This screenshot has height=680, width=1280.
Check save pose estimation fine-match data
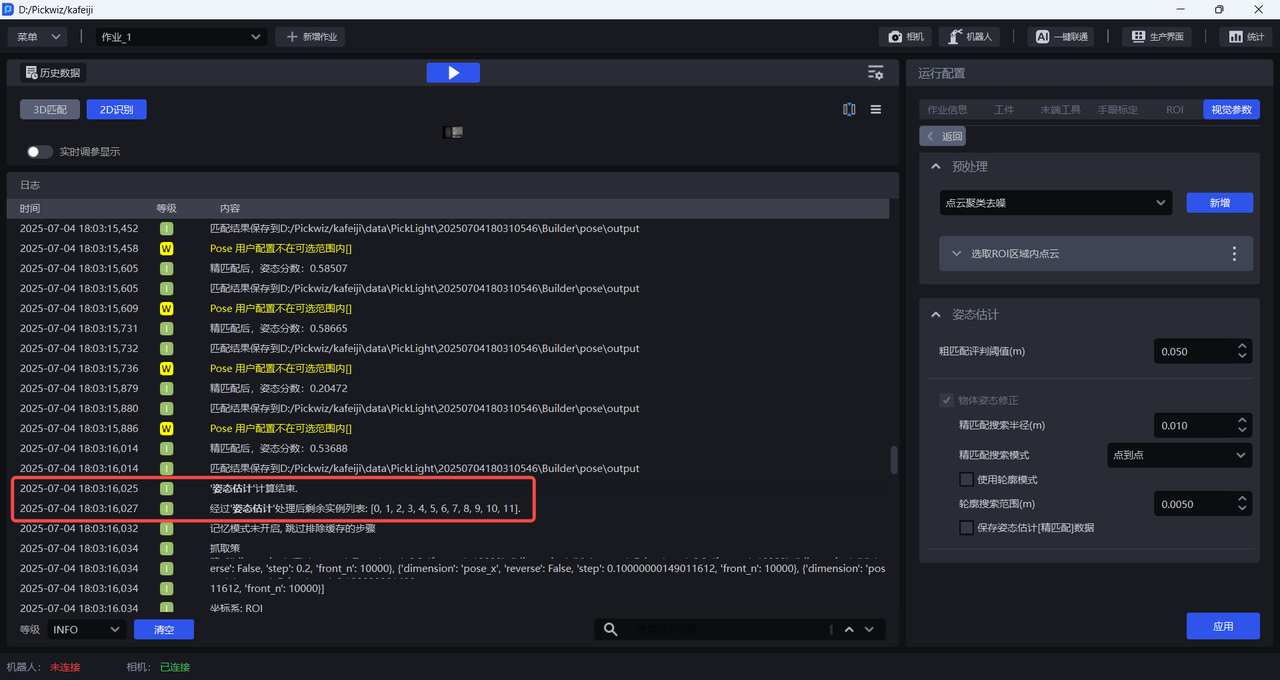(966, 528)
